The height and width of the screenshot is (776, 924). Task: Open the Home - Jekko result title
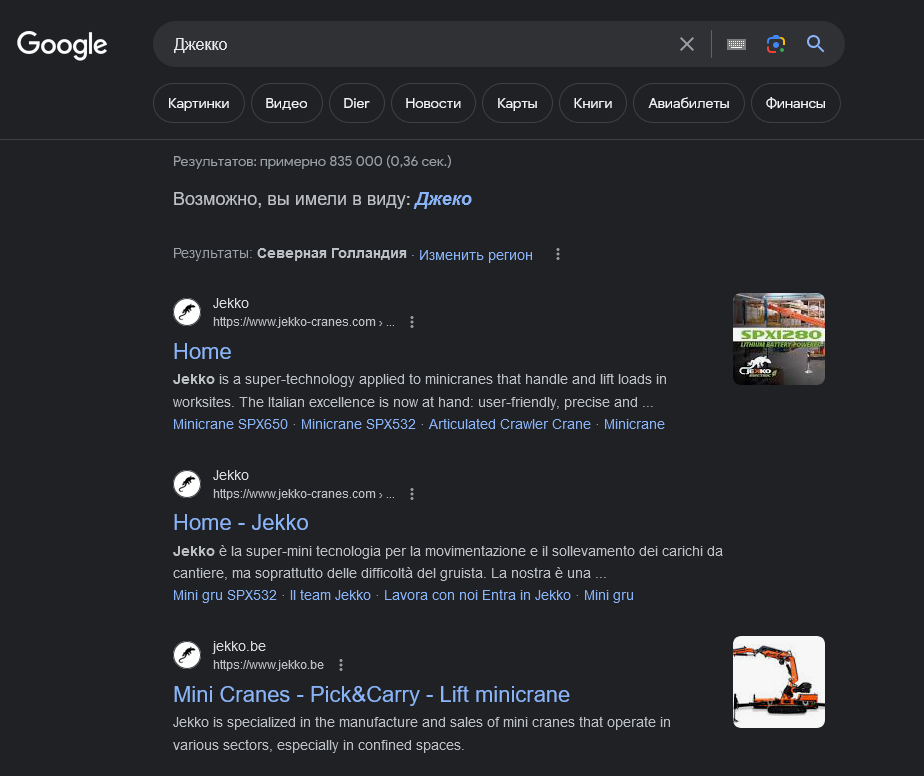pyautogui.click(x=241, y=523)
